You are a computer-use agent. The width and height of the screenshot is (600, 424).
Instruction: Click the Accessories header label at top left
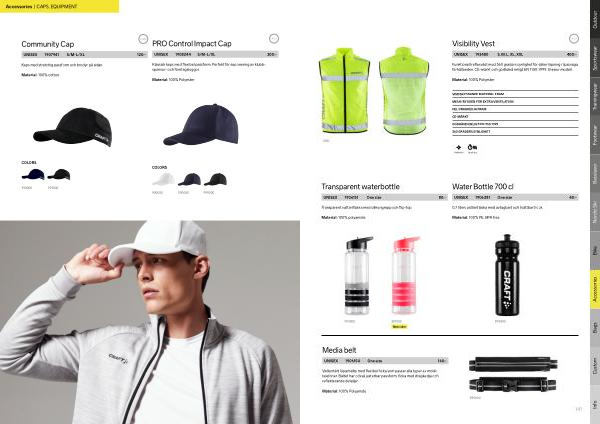coord(19,7)
